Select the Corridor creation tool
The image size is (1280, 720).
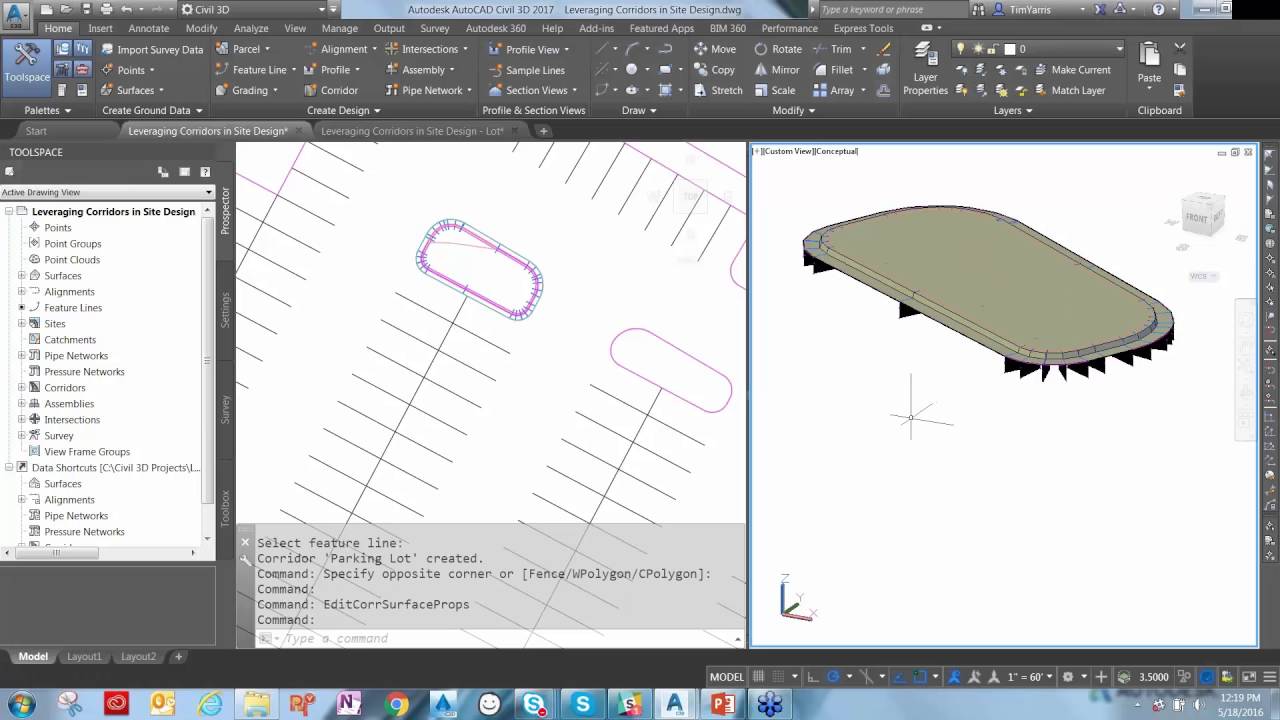pyautogui.click(x=331, y=90)
